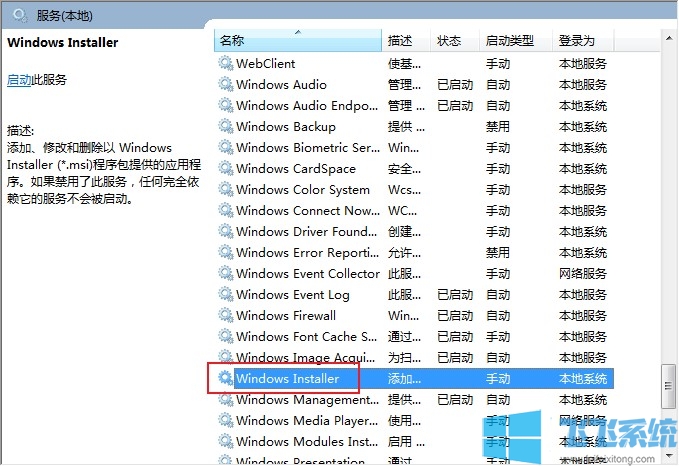Click gear icon beside Windows Management service
Screen dimensions: 679x466
coord(226,399)
